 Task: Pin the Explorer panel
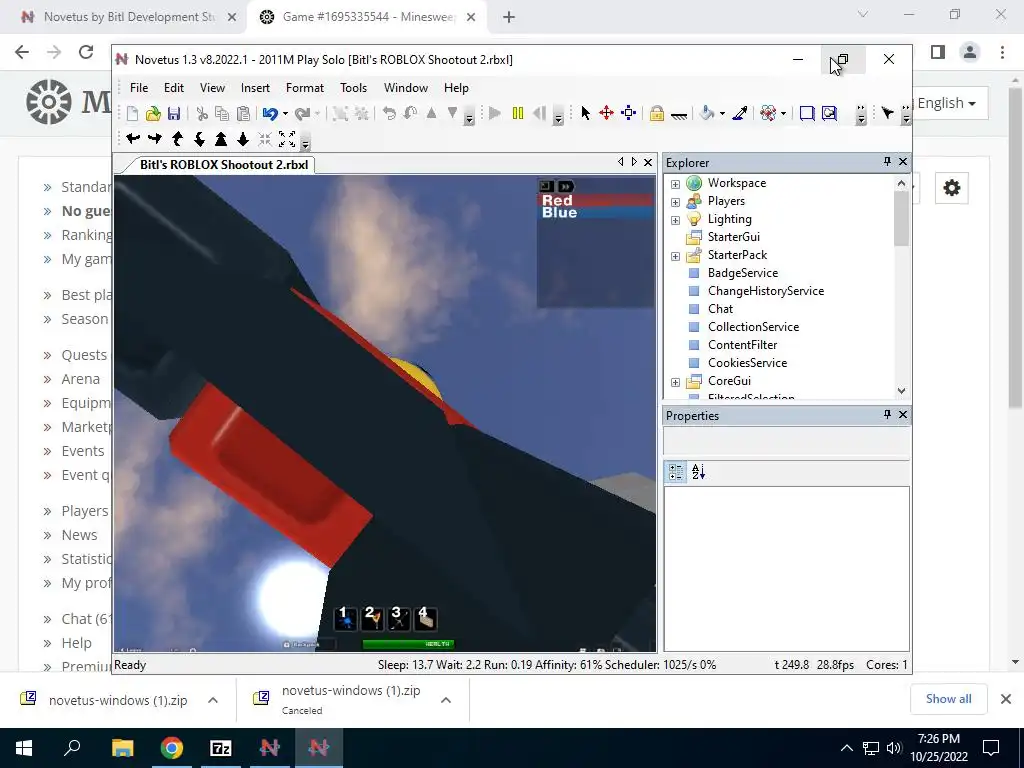(x=887, y=161)
